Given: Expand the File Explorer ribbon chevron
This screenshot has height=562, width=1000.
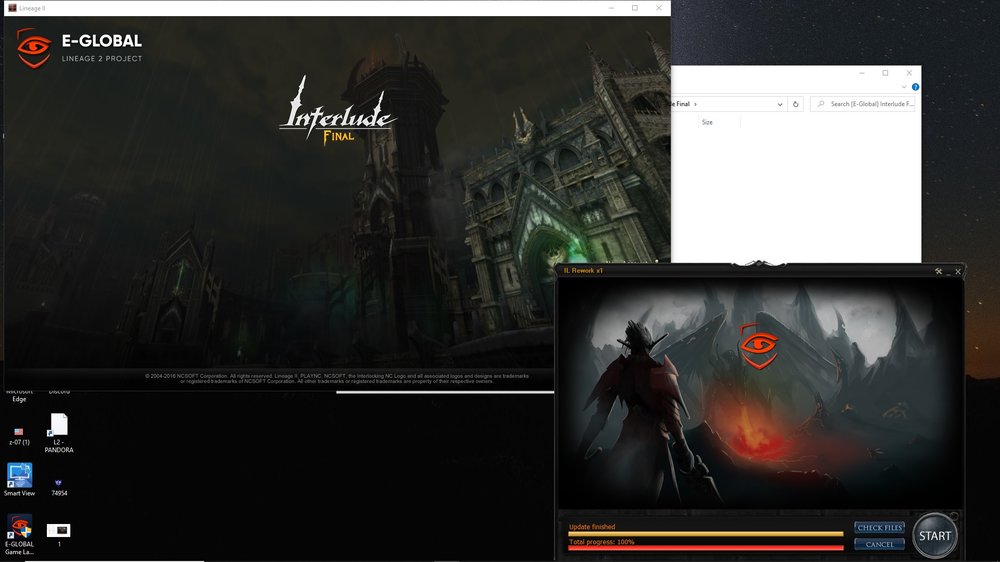Looking at the screenshot, I should click(904, 88).
